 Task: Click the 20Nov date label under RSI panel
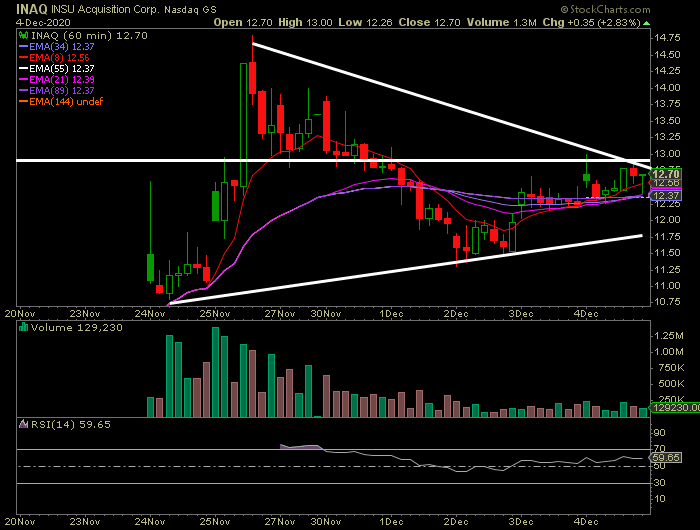point(20,522)
